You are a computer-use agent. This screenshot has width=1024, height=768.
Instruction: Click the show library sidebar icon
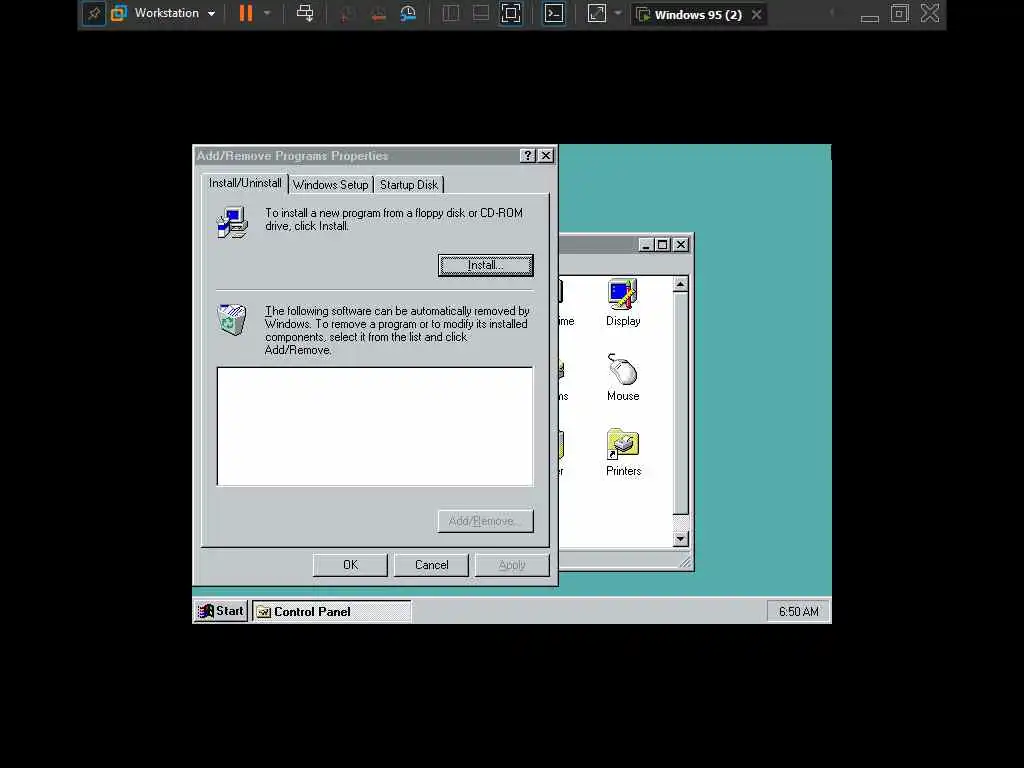click(x=451, y=13)
